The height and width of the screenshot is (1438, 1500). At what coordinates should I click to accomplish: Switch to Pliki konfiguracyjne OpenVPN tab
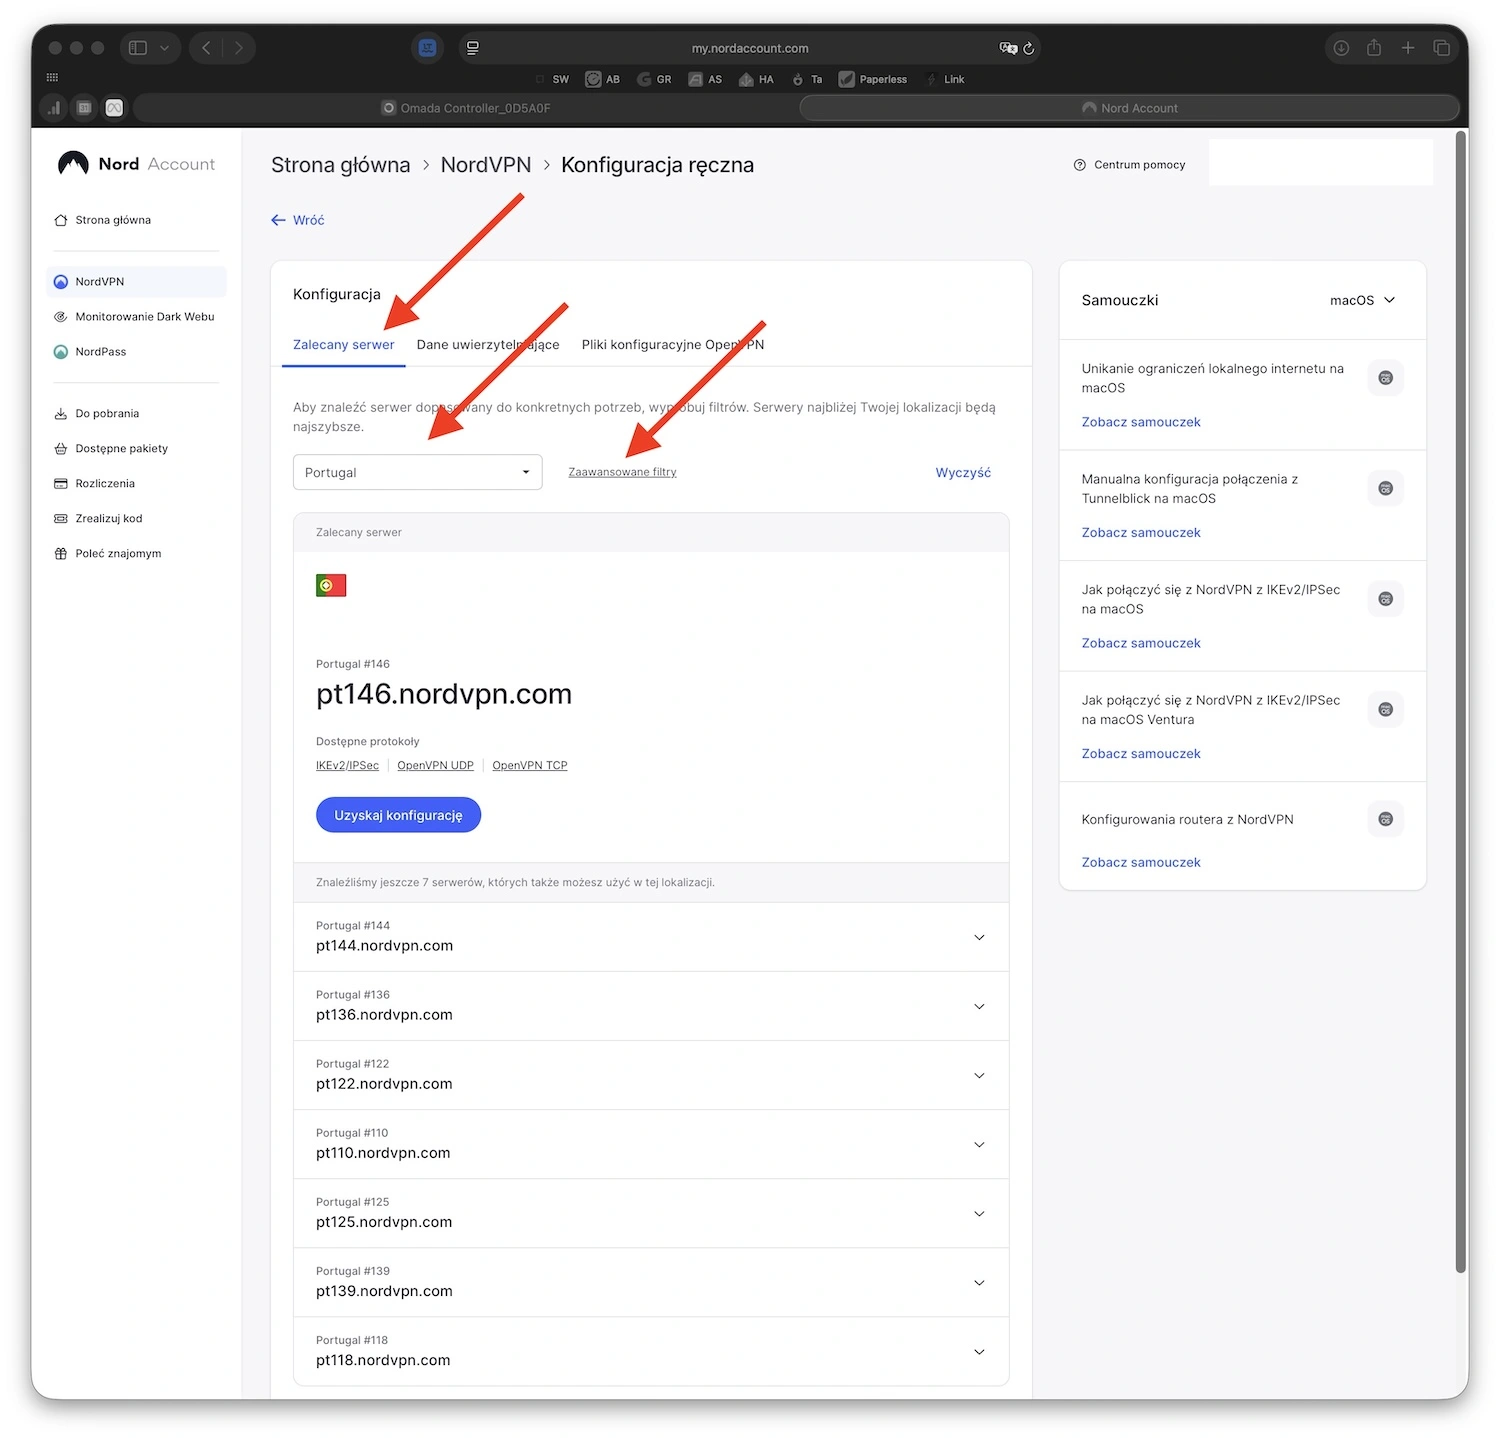point(672,345)
